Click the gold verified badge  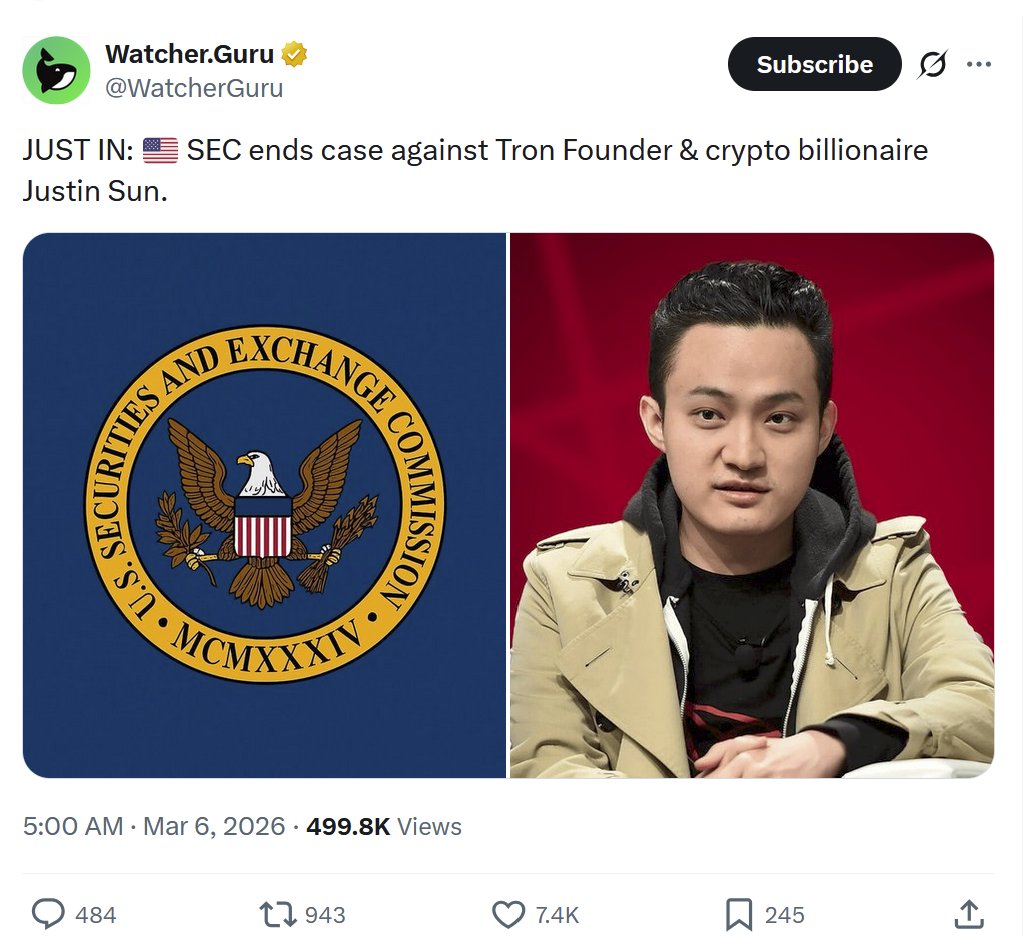tap(294, 54)
